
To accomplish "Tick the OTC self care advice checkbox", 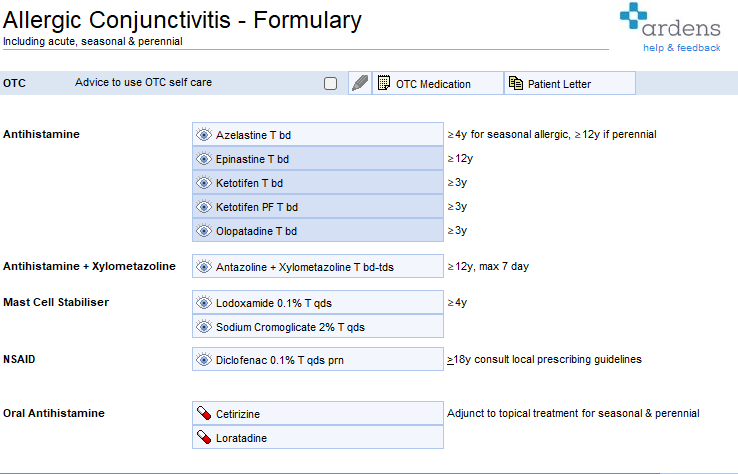I will pos(331,84).
